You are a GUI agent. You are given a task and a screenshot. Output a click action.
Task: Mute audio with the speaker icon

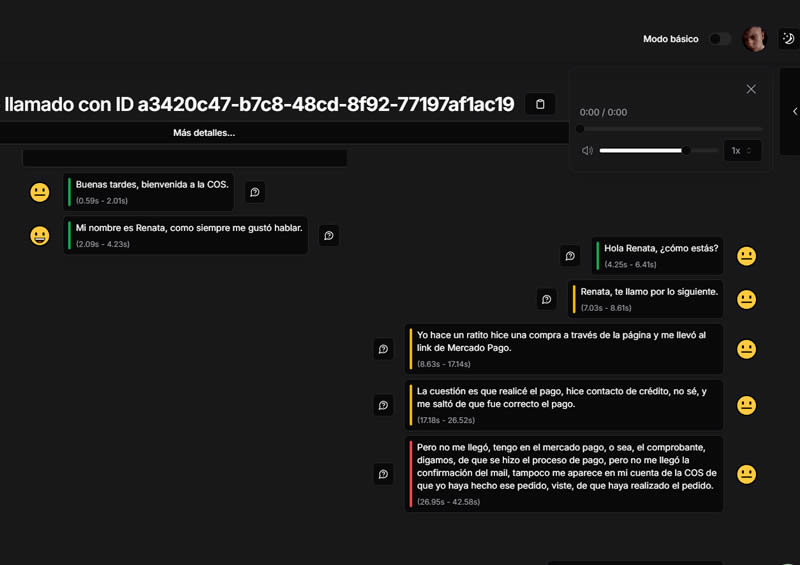[x=587, y=151]
